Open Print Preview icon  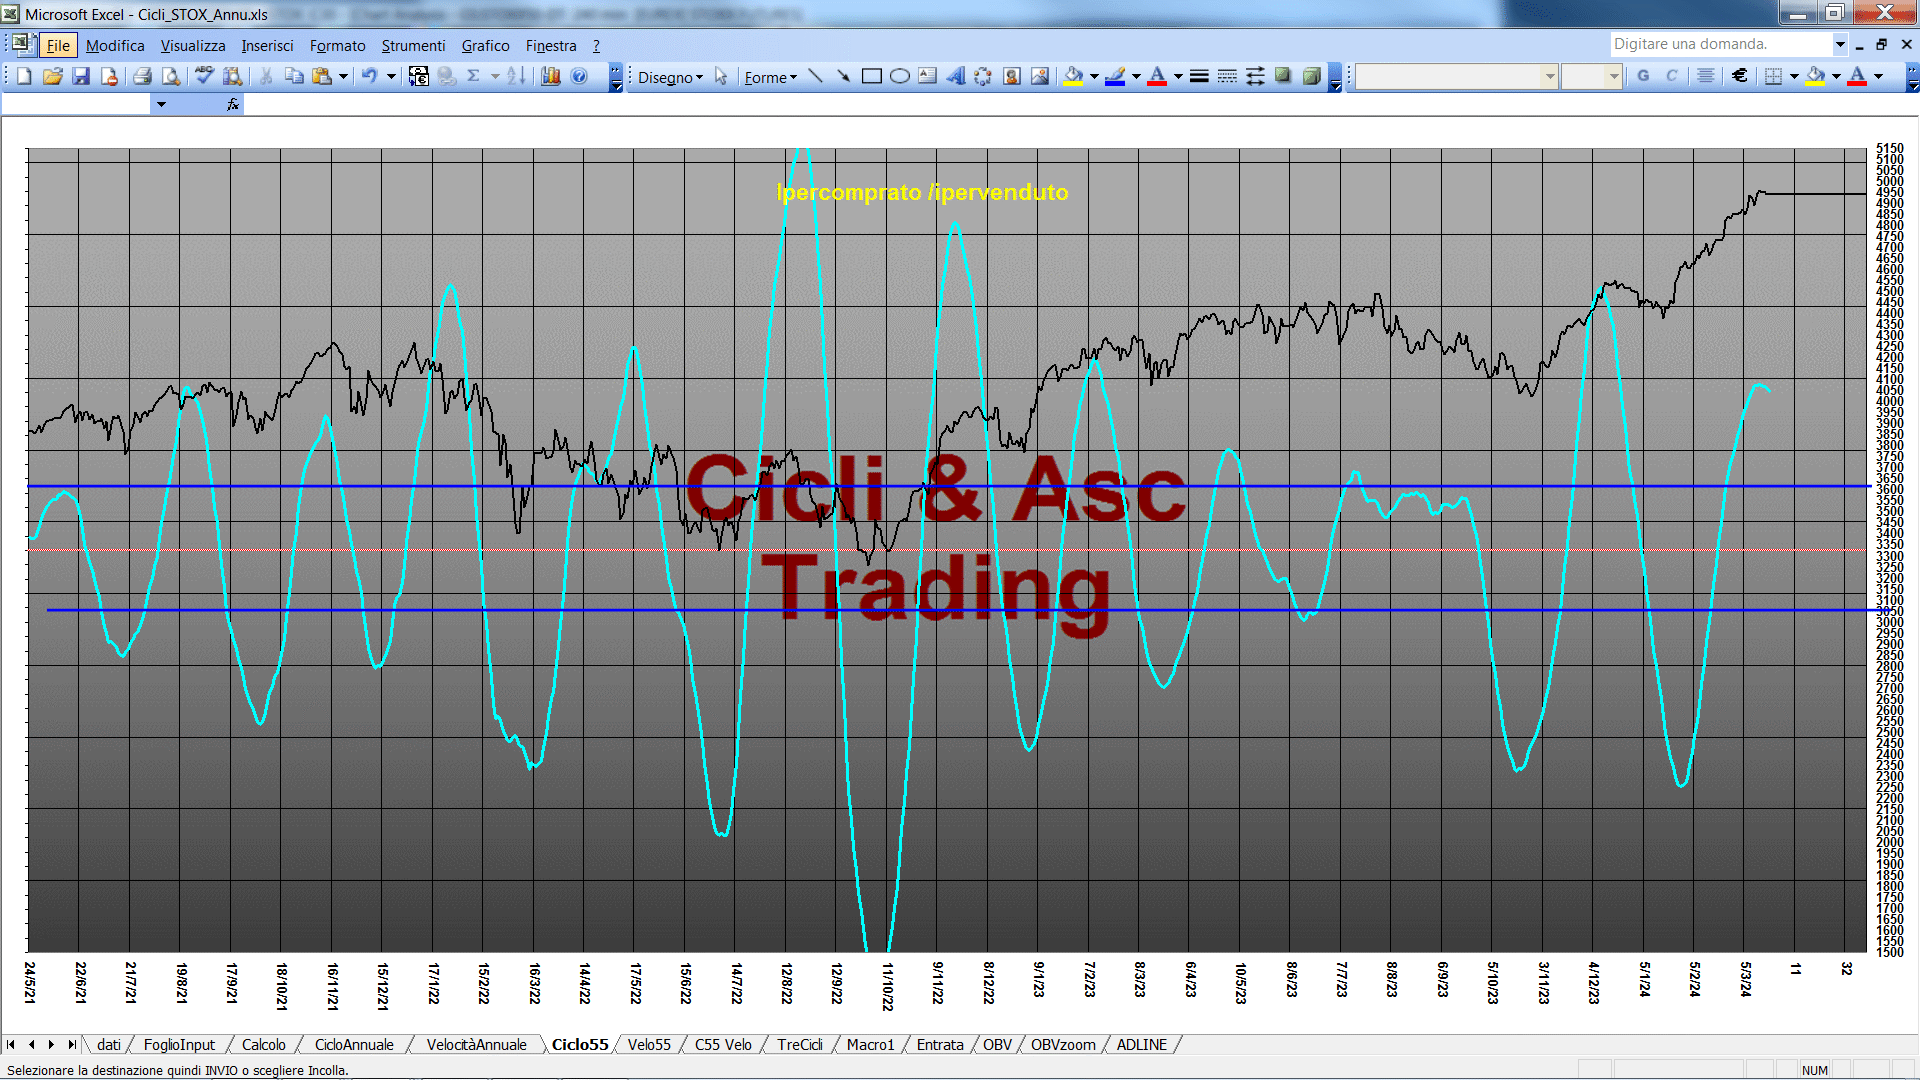point(171,77)
